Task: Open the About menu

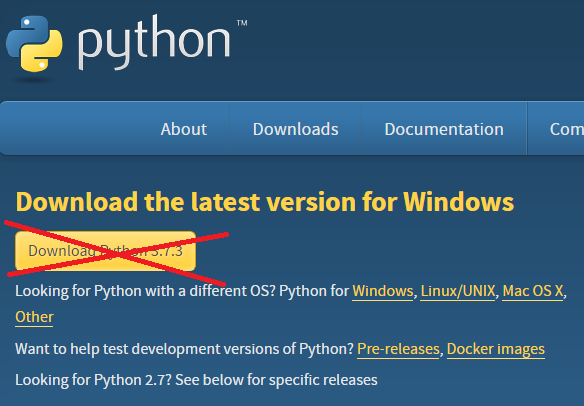Action: tap(184, 129)
